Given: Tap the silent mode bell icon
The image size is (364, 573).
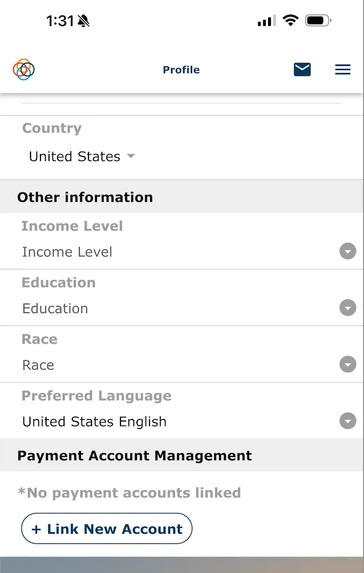Looking at the screenshot, I should tap(84, 21).
